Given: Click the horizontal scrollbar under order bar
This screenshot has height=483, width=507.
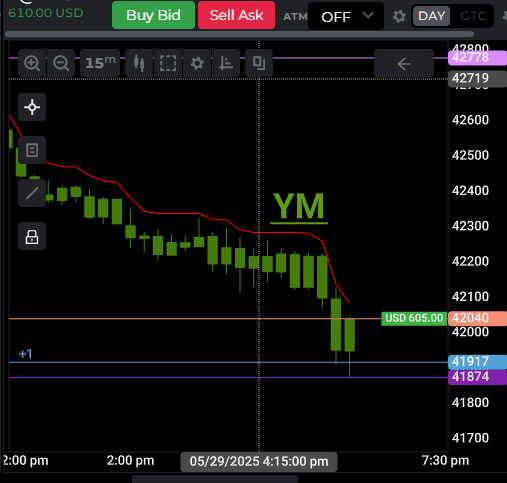Looking at the screenshot, I should (x=239, y=34).
